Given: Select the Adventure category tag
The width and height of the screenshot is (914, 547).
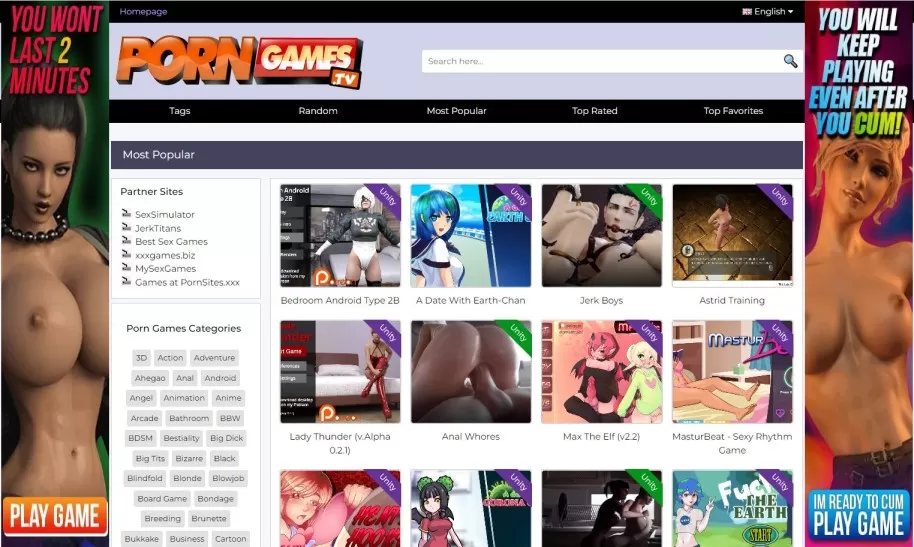Looking at the screenshot, I should (x=215, y=358).
